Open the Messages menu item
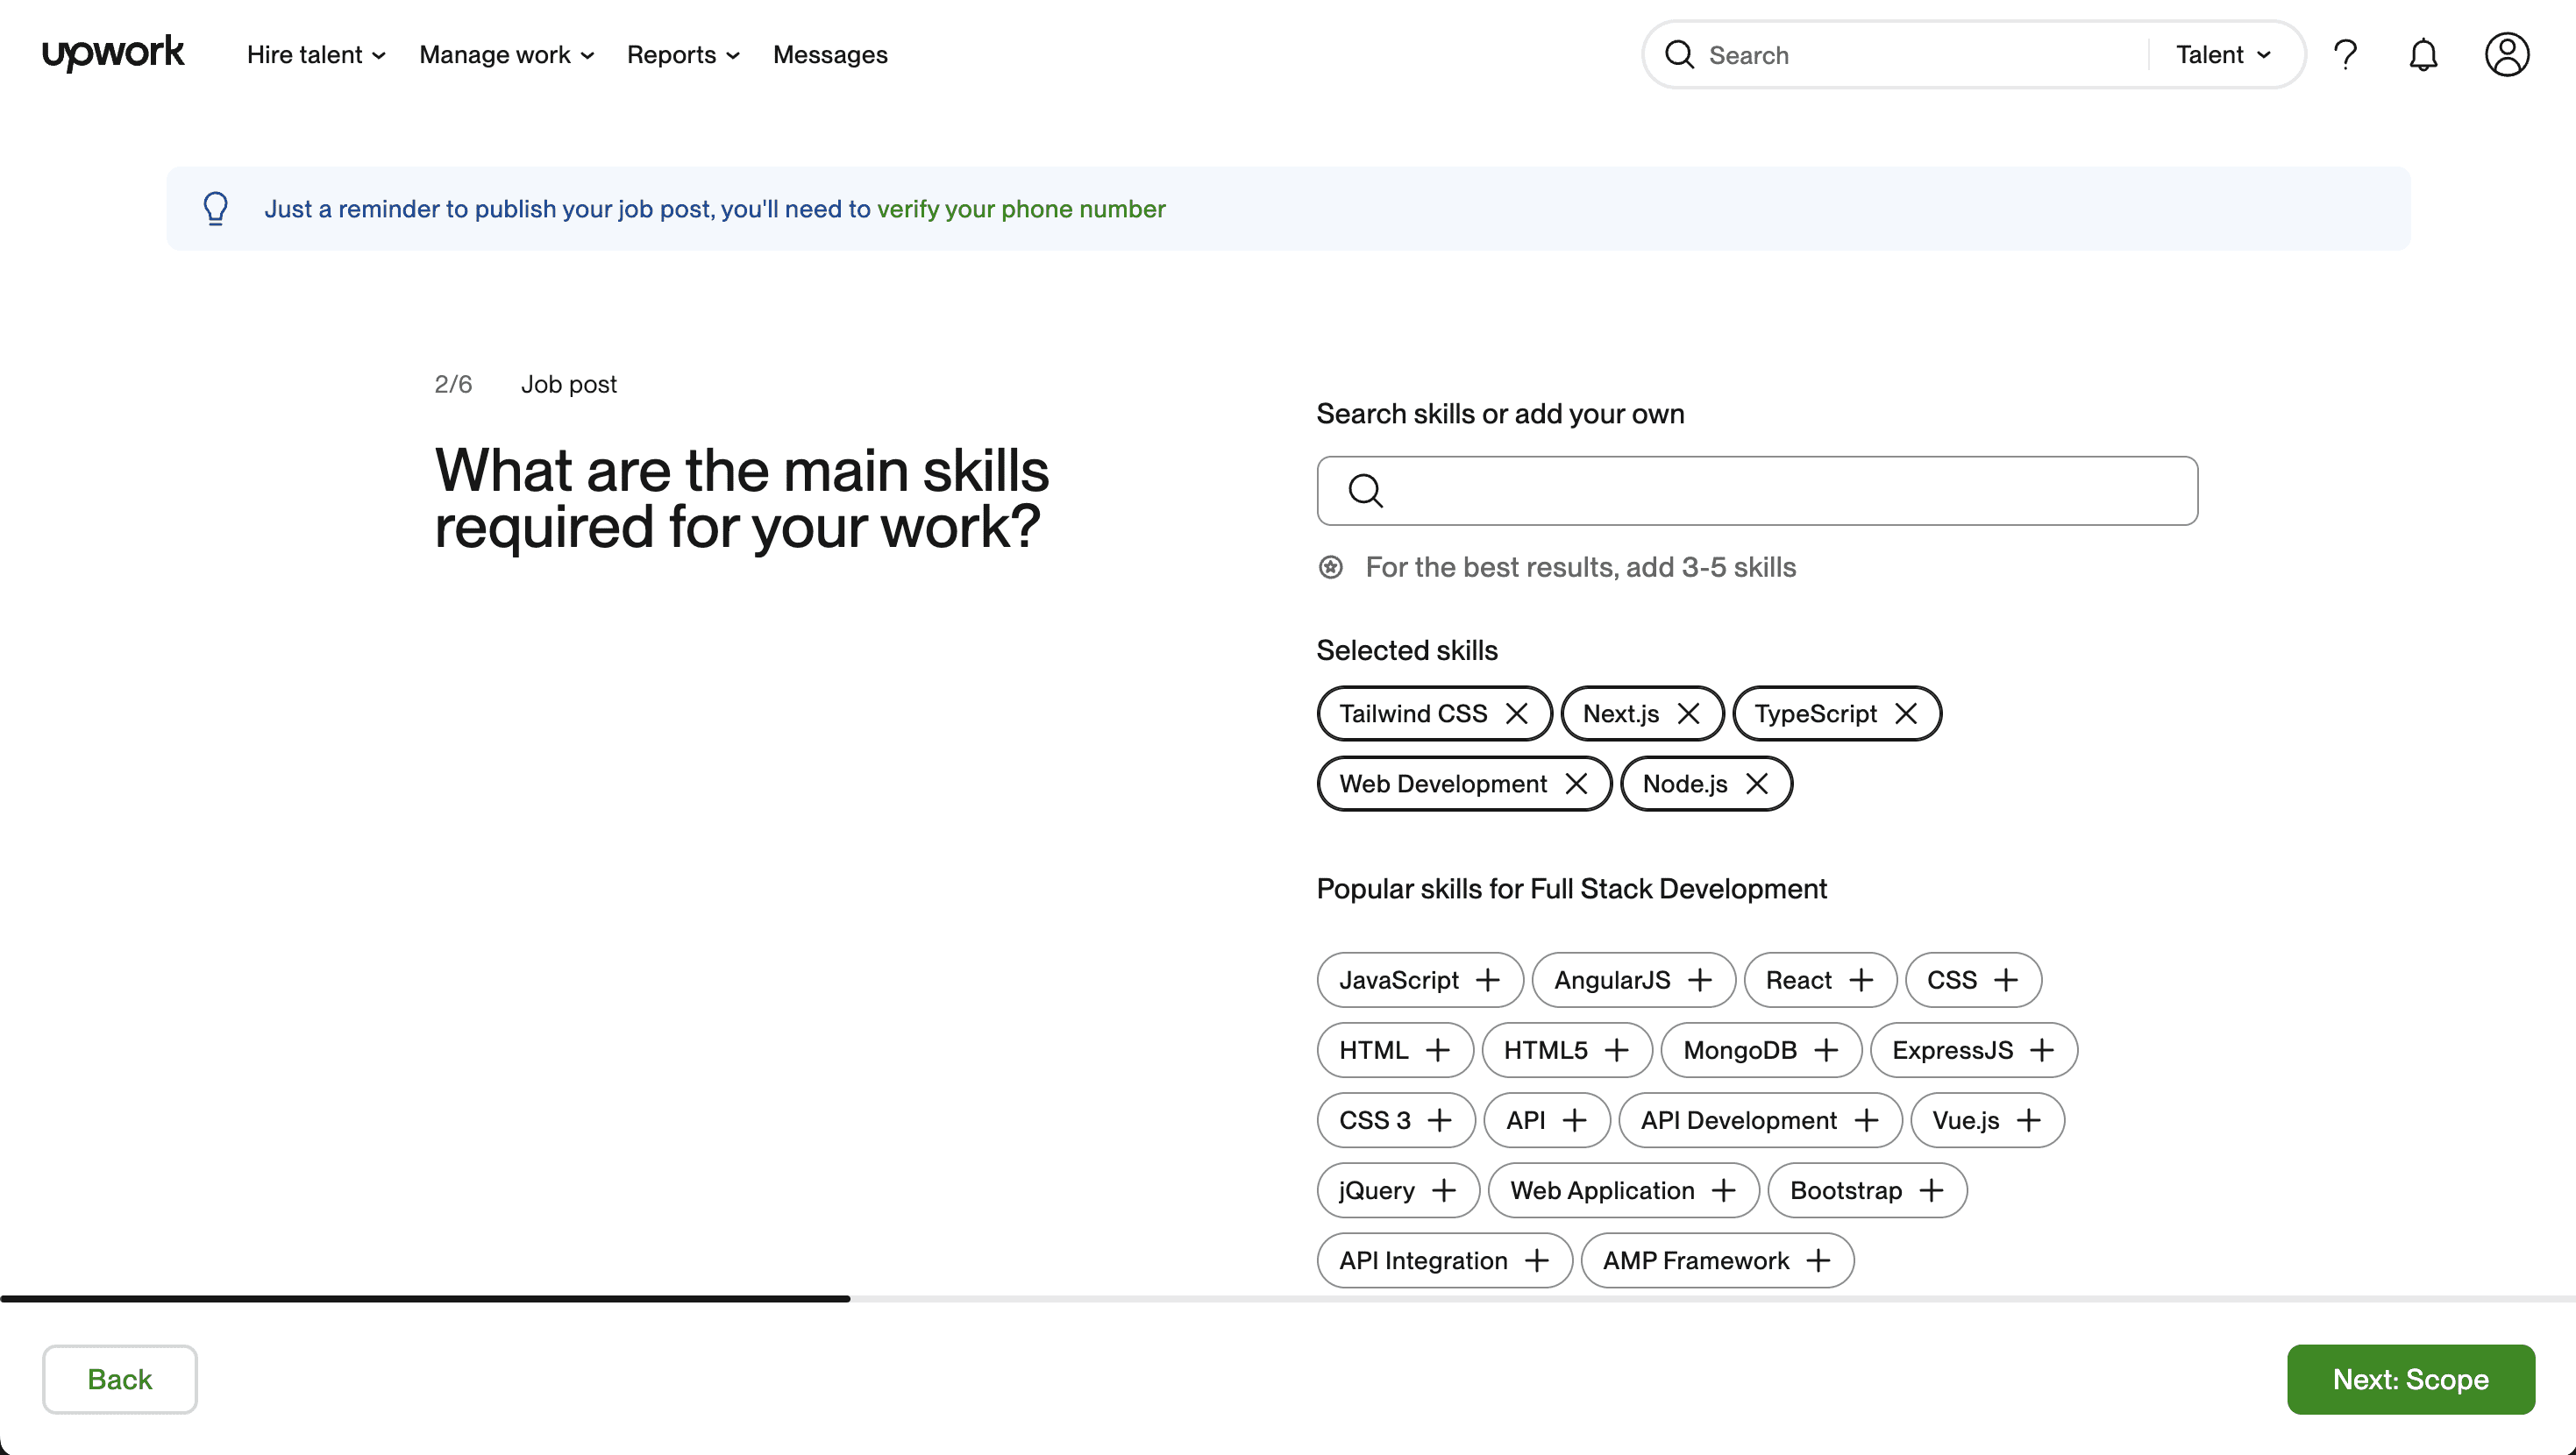Viewport: 2576px width, 1455px height. (x=829, y=55)
